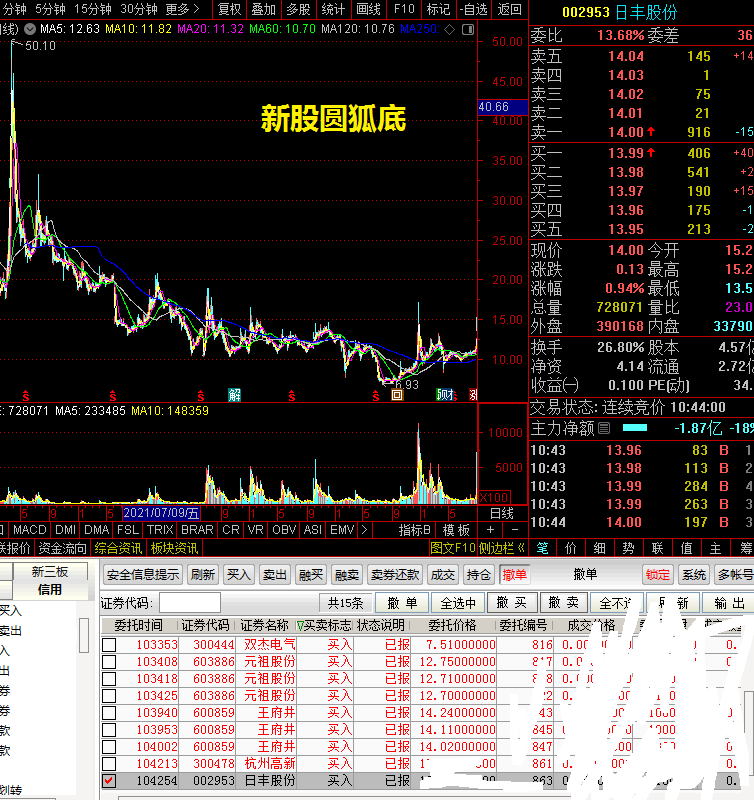Screen dimensions: 754x800
Task: Switch to the 综合资讯 tab
Action: point(118,548)
